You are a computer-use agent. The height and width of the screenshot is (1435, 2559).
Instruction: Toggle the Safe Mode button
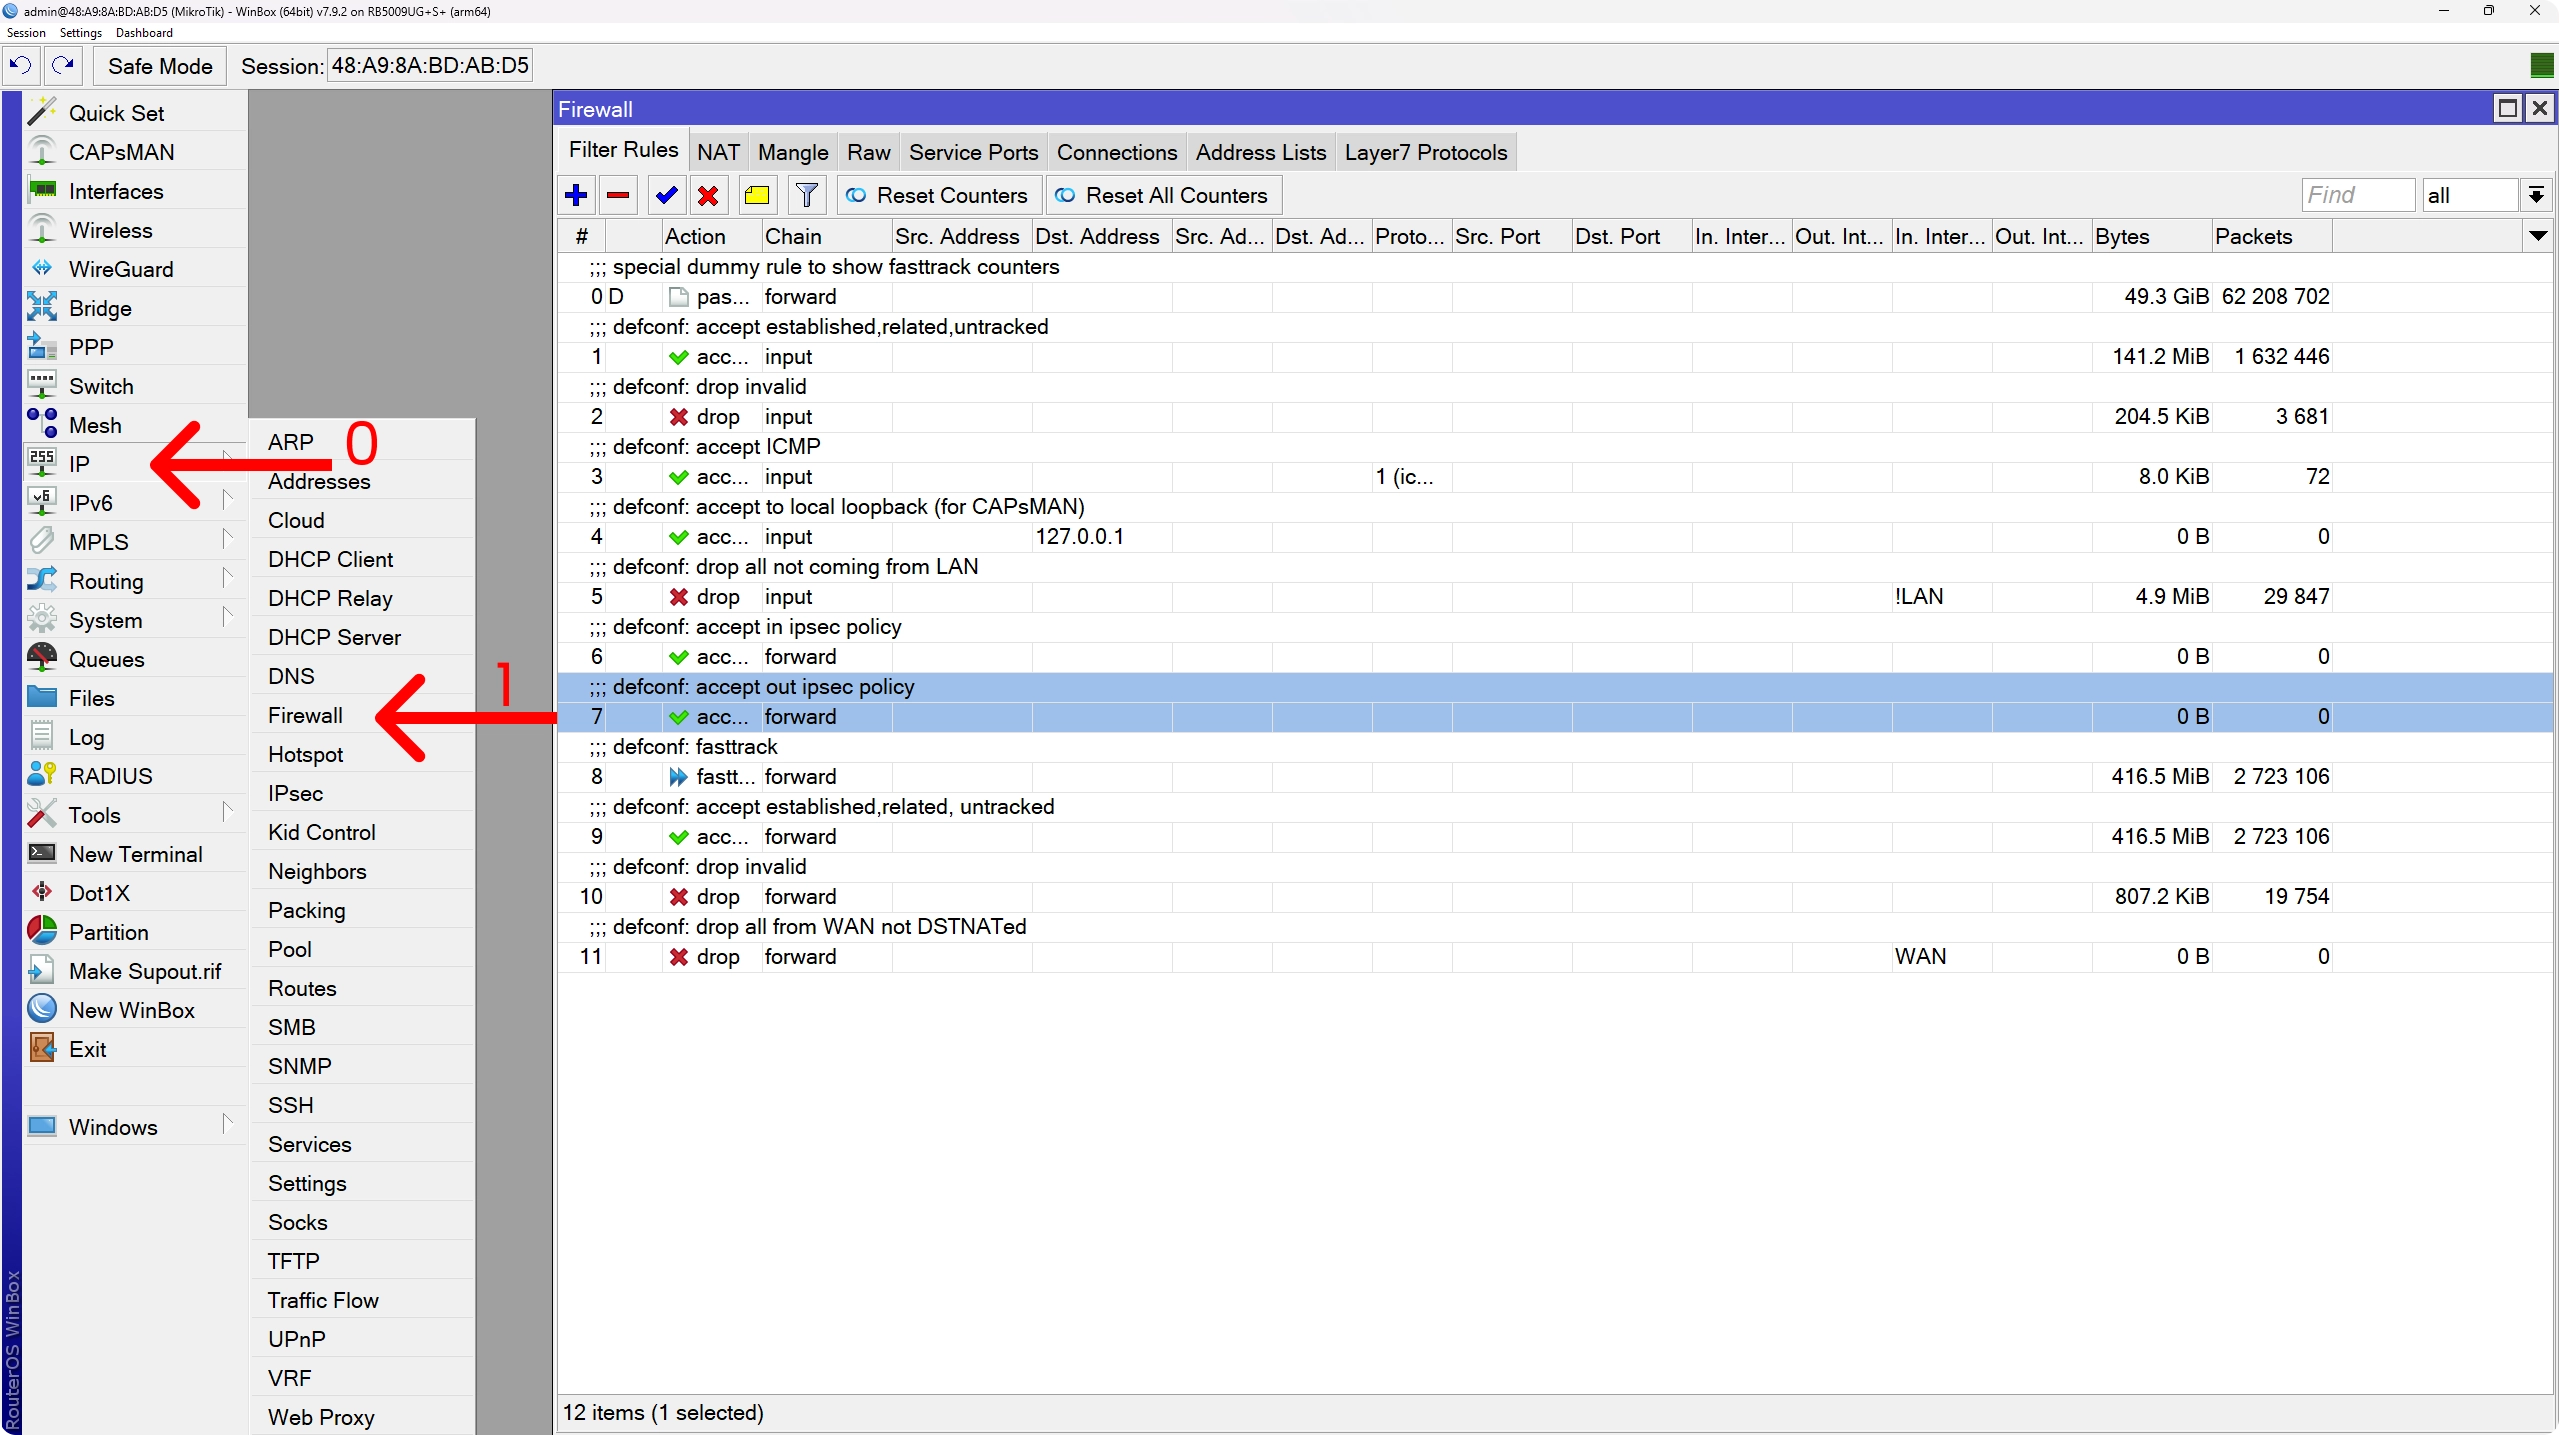click(x=160, y=66)
